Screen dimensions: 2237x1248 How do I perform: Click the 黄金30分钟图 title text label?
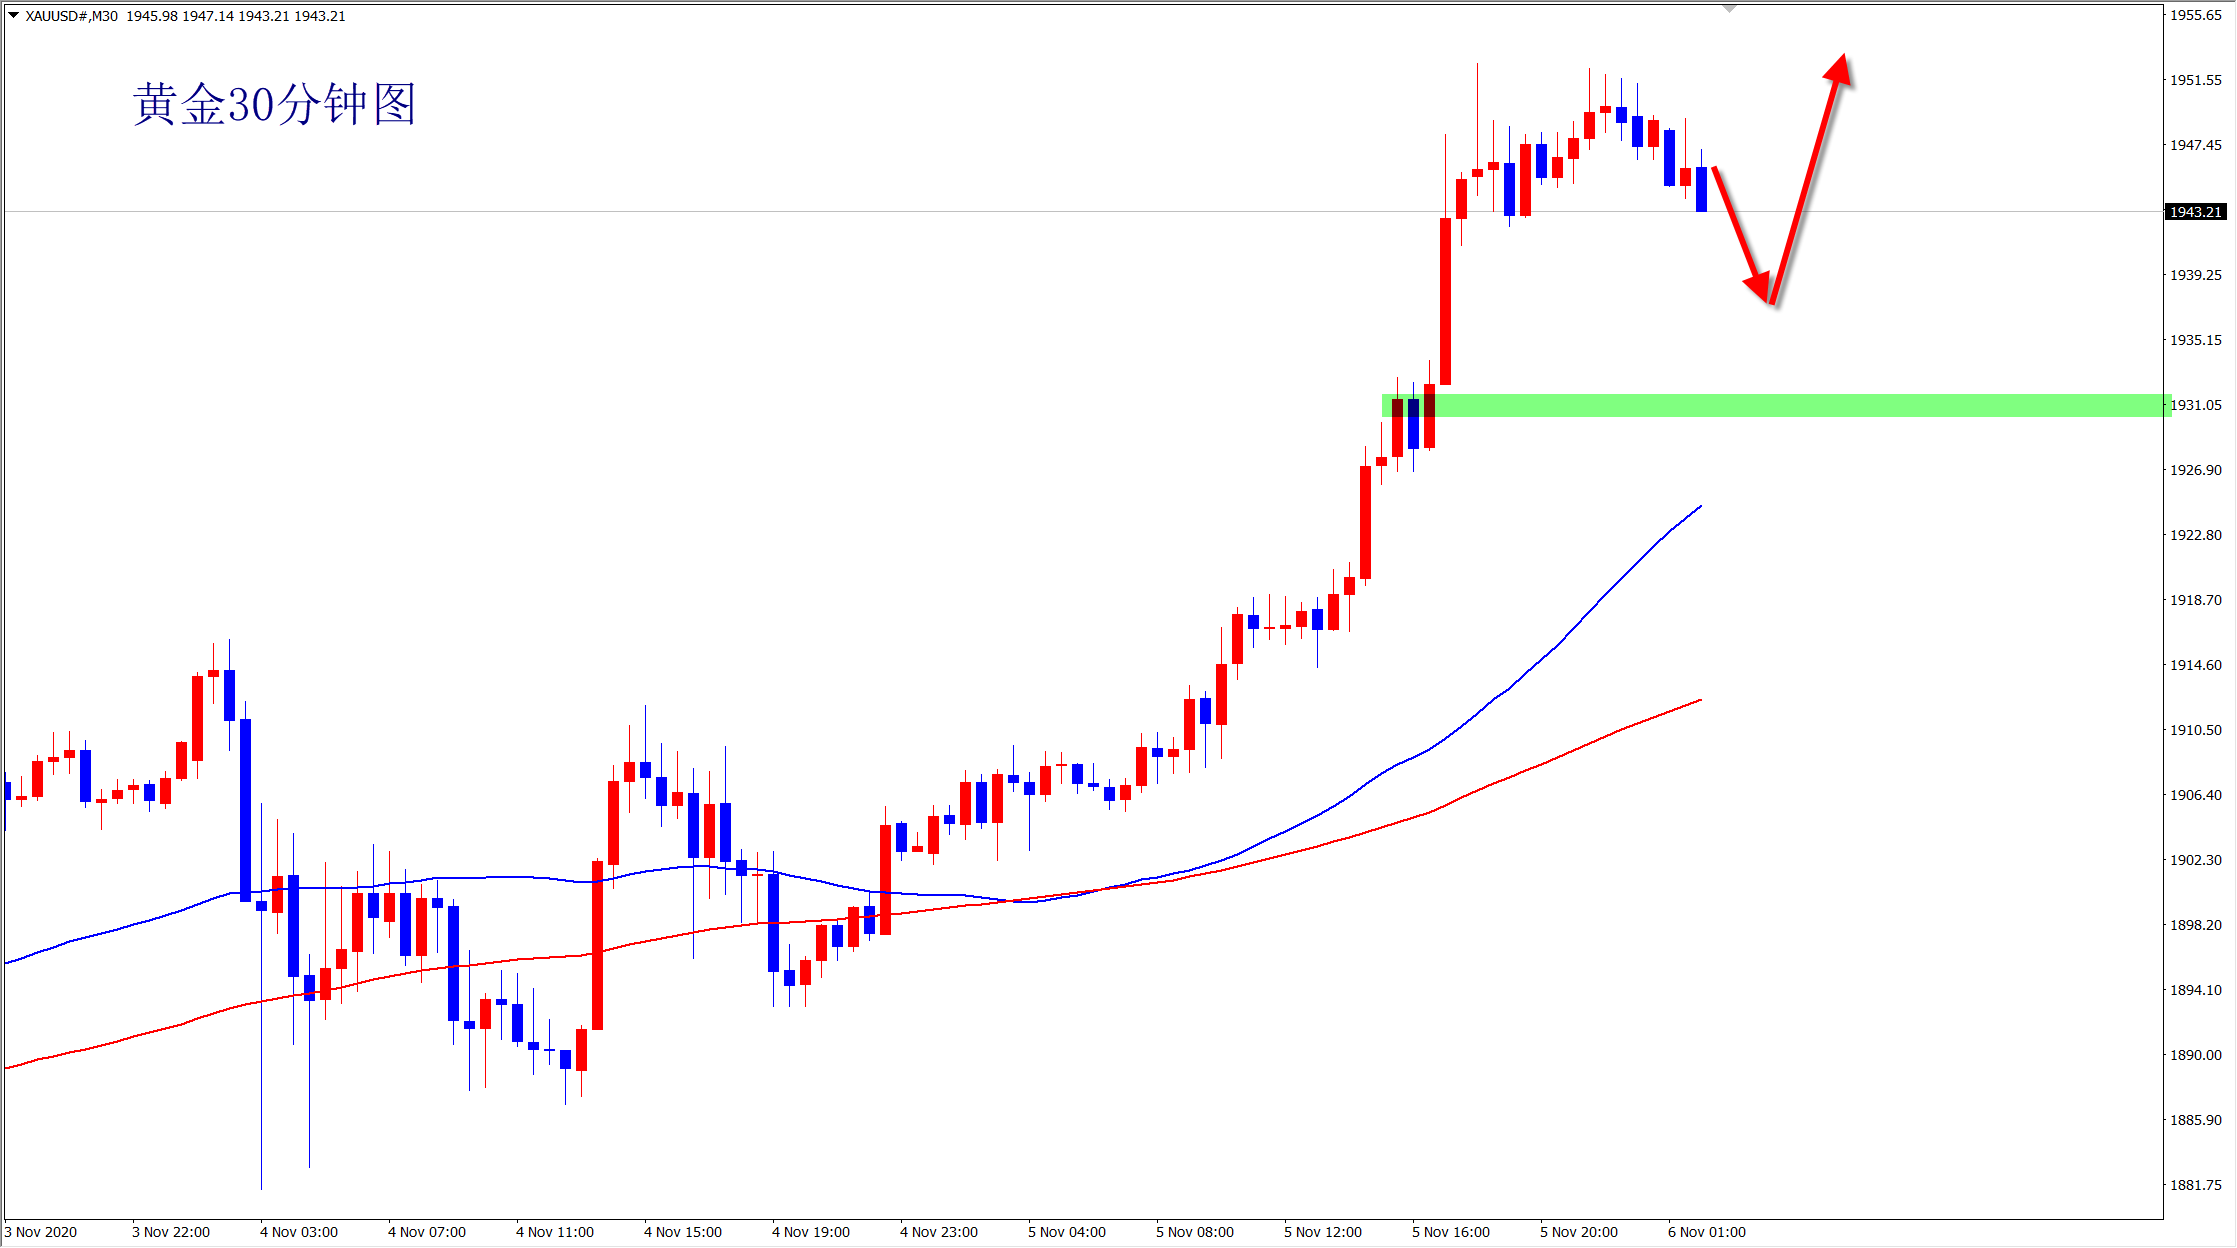[275, 104]
